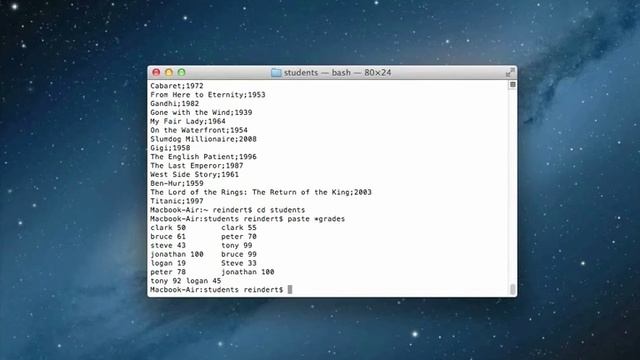Click the text 'clark 55'
Image resolution: width=640 pixels, height=360 pixels.
239,228
